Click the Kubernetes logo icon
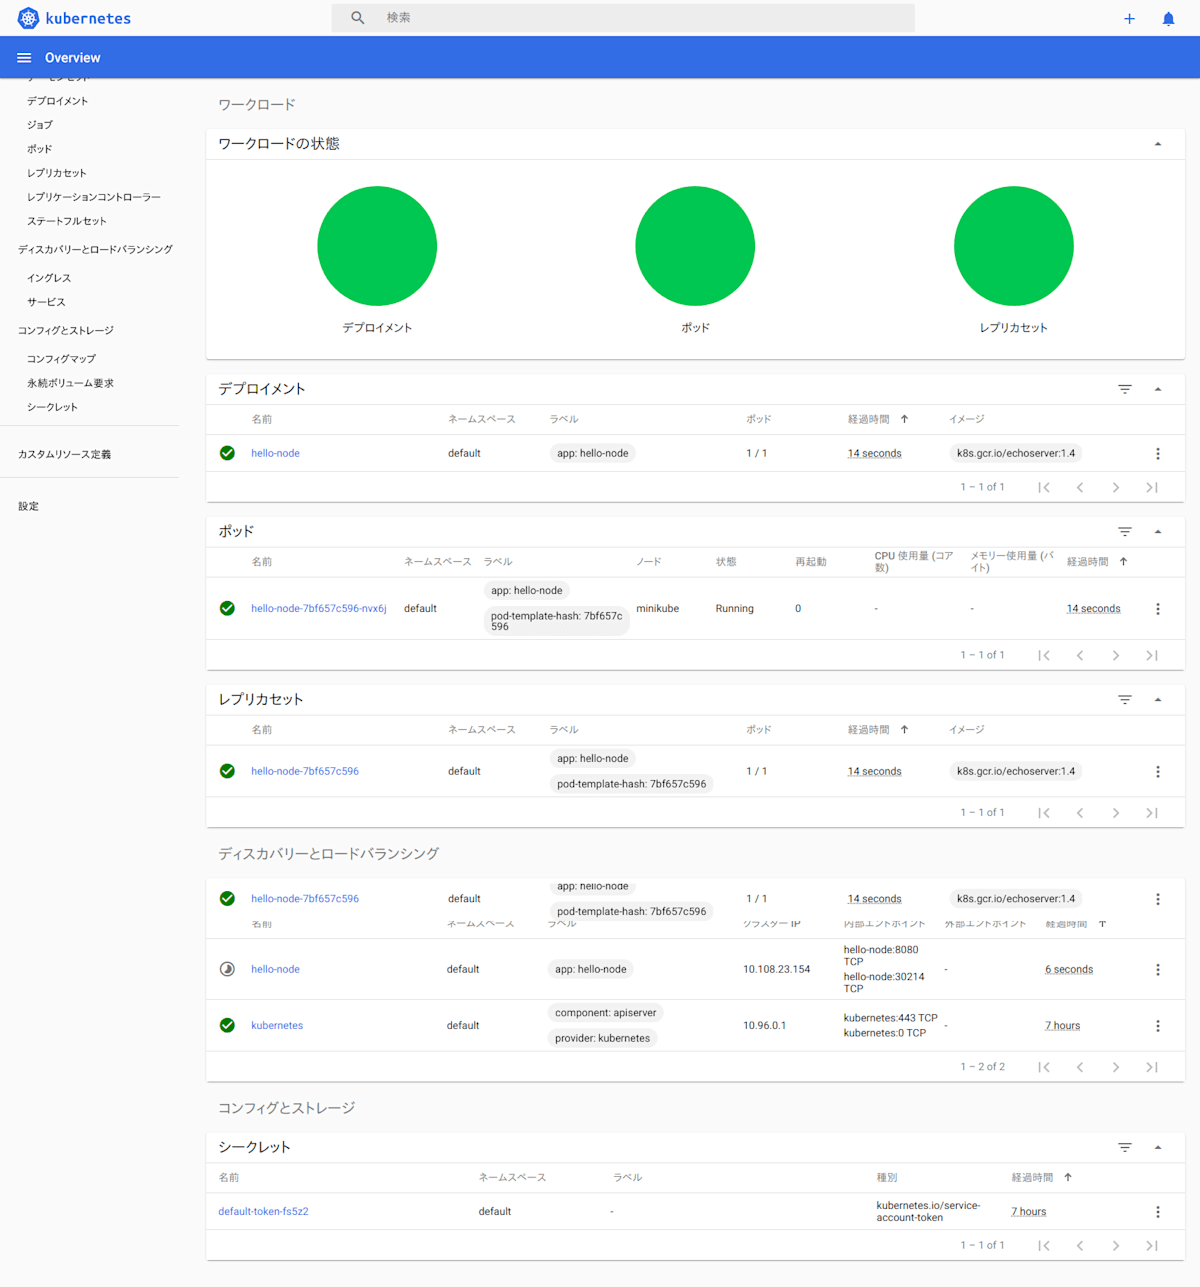The width and height of the screenshot is (1200, 1287). click(28, 18)
